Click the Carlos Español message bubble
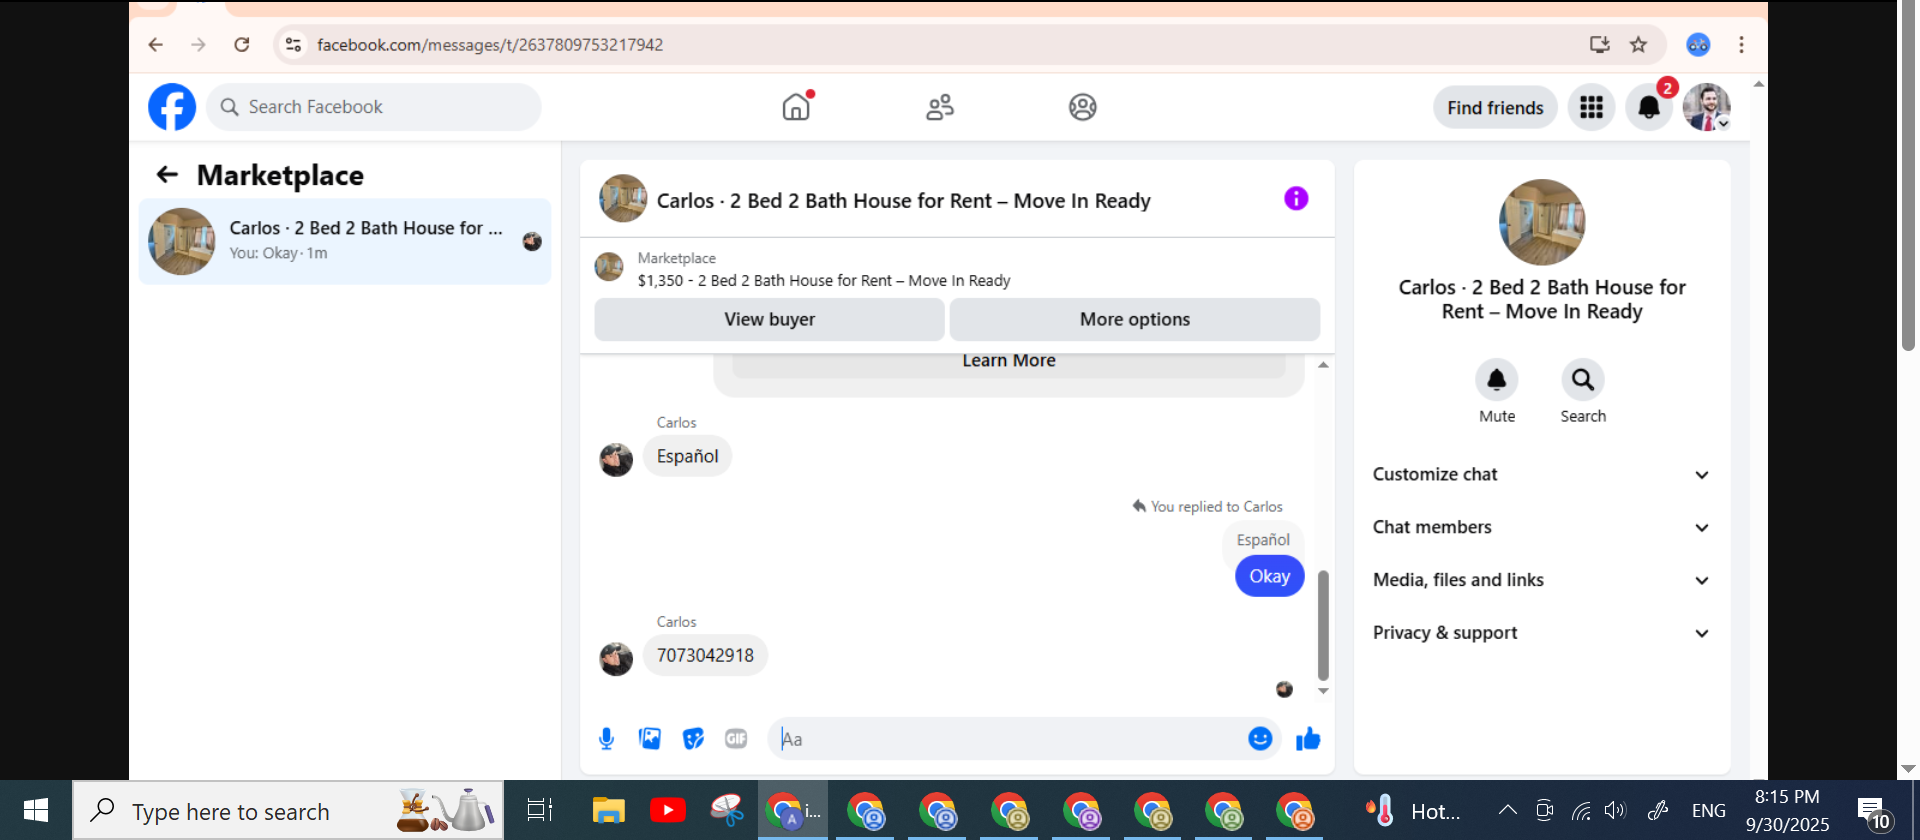This screenshot has height=840, width=1920. (687, 457)
